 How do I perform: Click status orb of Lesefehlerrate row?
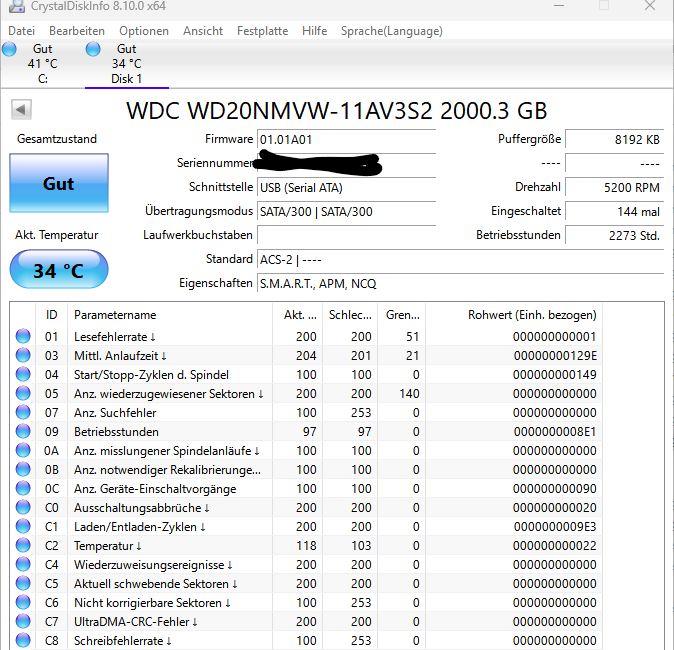pos(23,336)
